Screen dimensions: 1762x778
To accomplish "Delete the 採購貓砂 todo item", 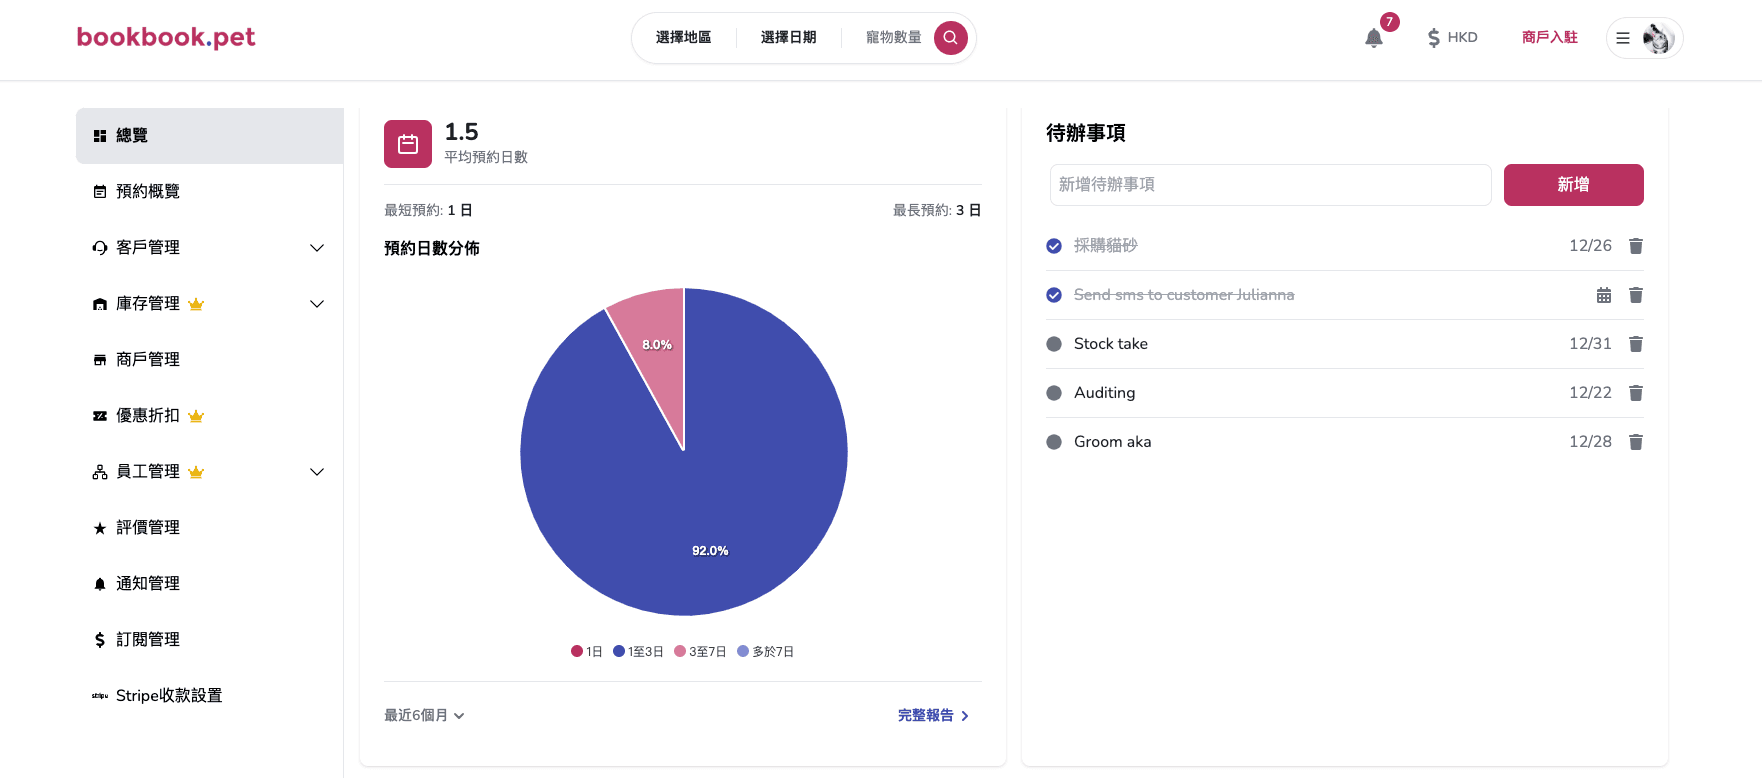I will pyautogui.click(x=1636, y=246).
